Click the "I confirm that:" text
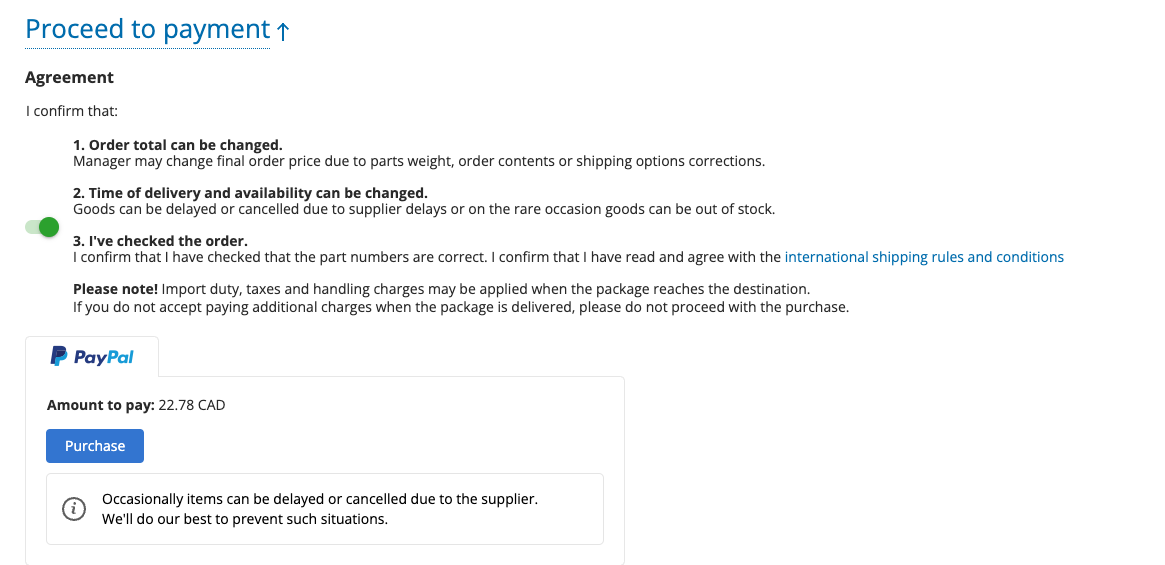Screen dimensions: 1165x565 [x=71, y=111]
